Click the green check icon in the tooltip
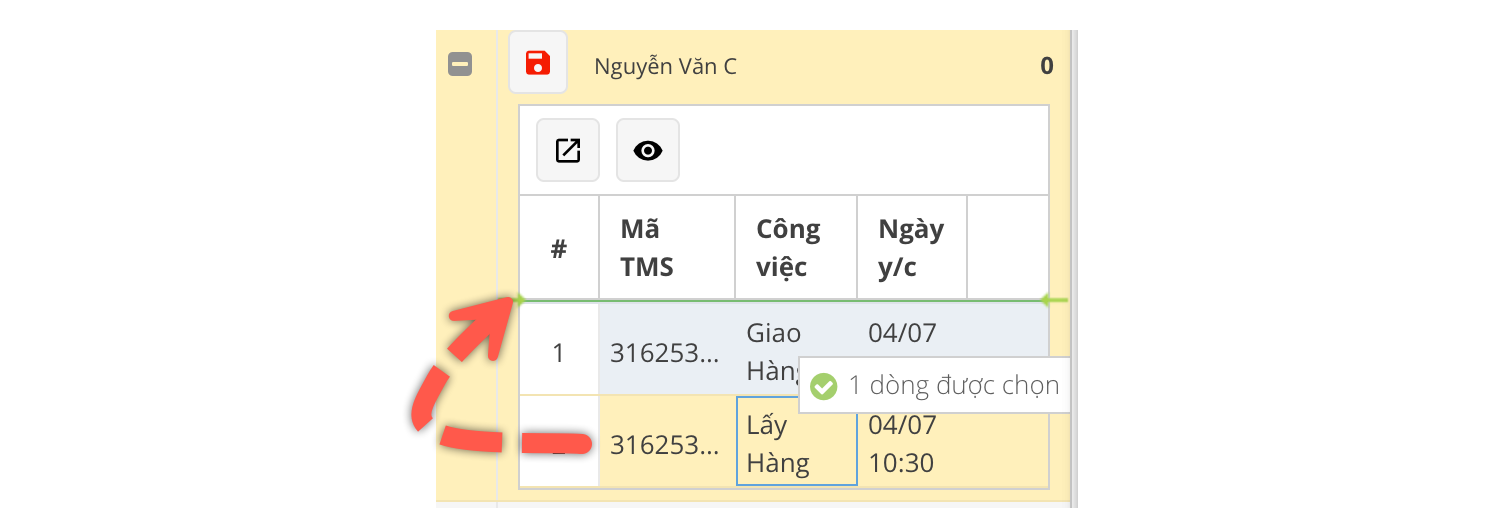The width and height of the screenshot is (1502, 526). pyautogui.click(x=823, y=385)
